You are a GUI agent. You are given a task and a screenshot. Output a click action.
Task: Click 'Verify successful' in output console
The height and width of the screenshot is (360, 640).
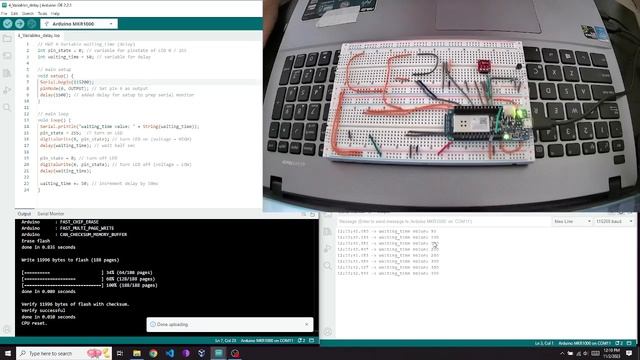(x=43, y=310)
